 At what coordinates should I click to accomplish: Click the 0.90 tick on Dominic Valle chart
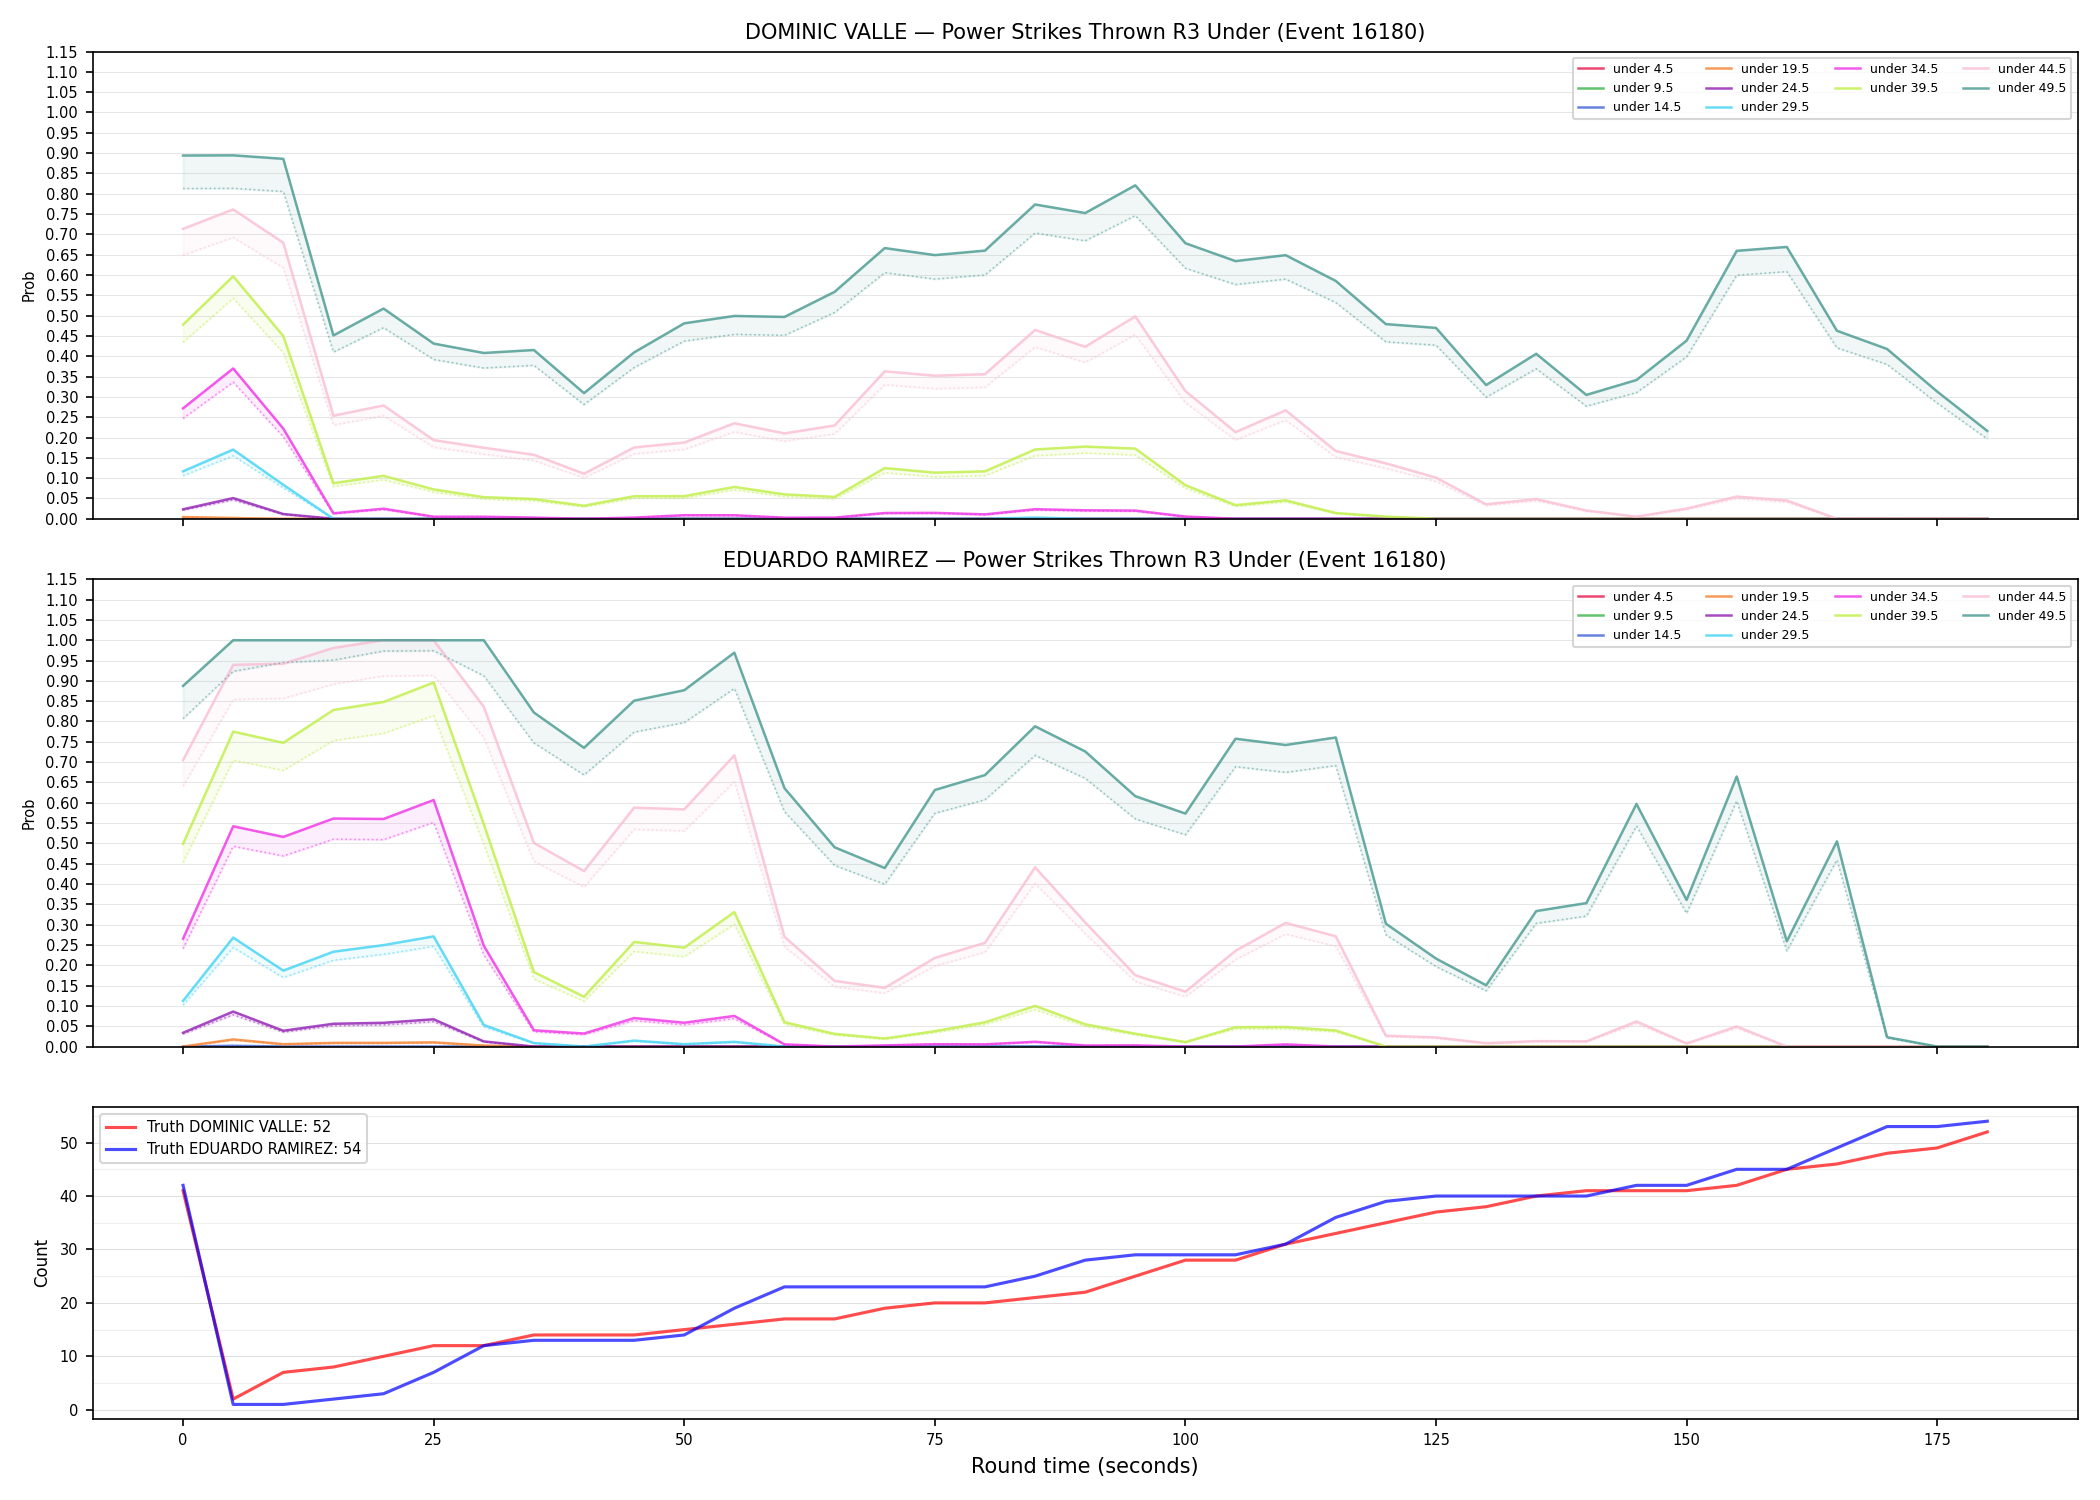(x=63, y=154)
